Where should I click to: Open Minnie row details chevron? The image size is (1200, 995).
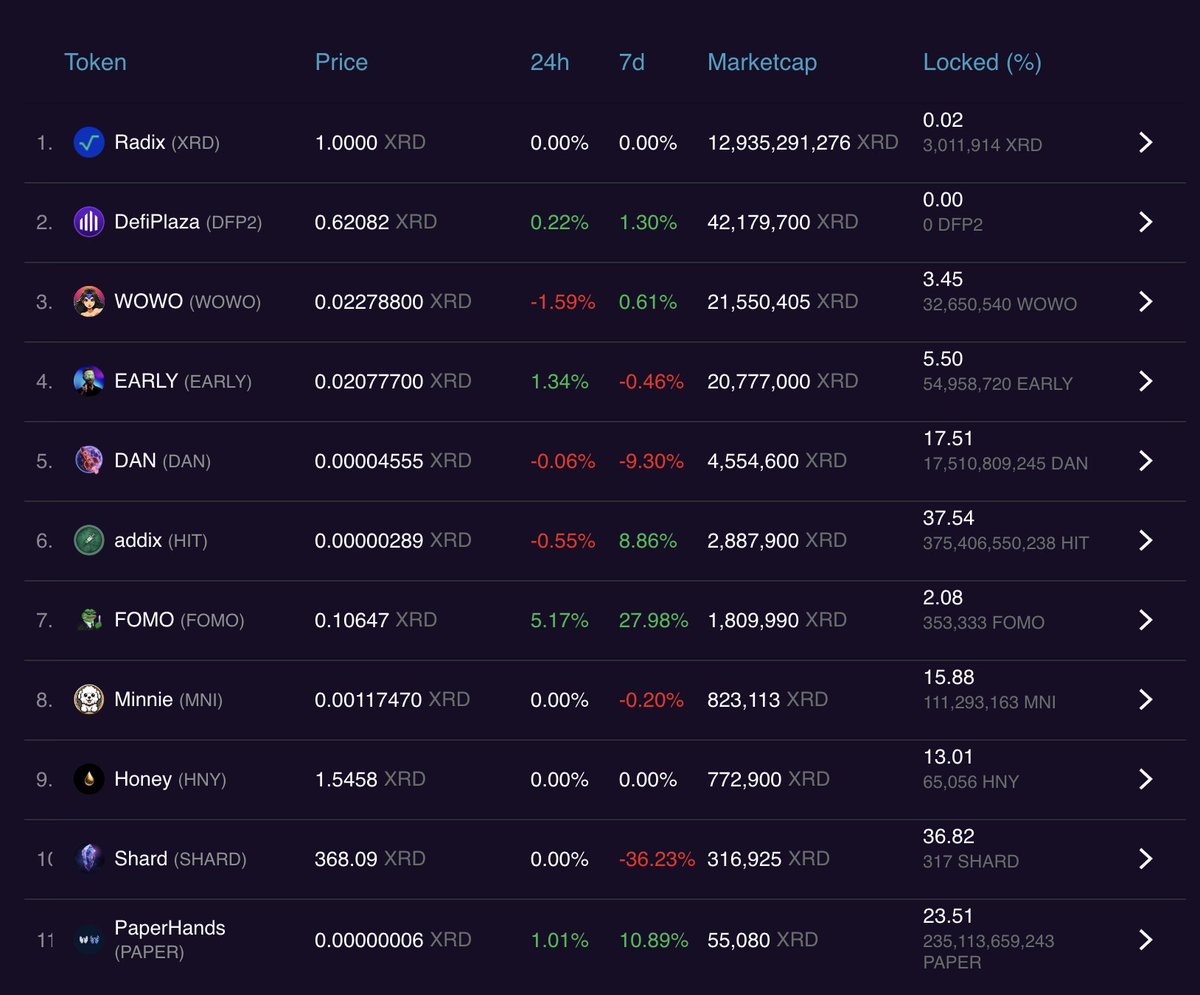pyautogui.click(x=1146, y=699)
